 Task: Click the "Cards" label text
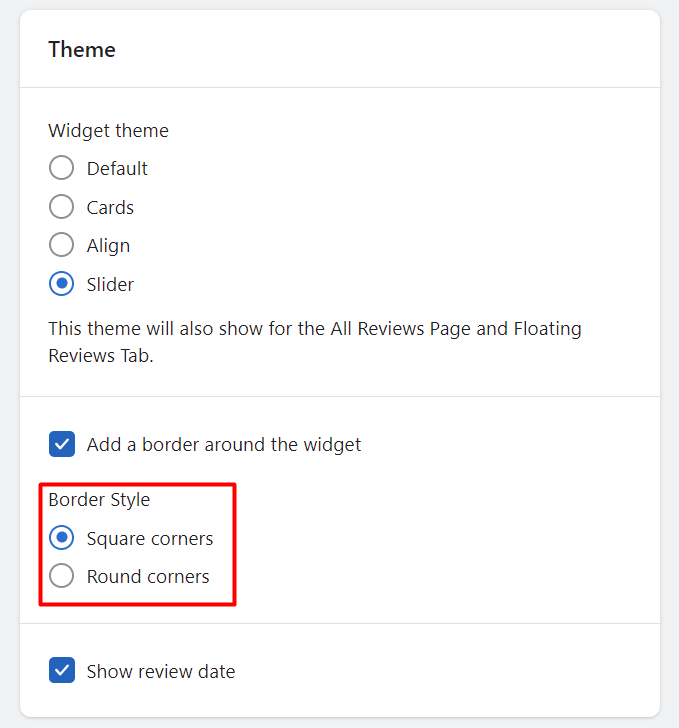(x=110, y=207)
